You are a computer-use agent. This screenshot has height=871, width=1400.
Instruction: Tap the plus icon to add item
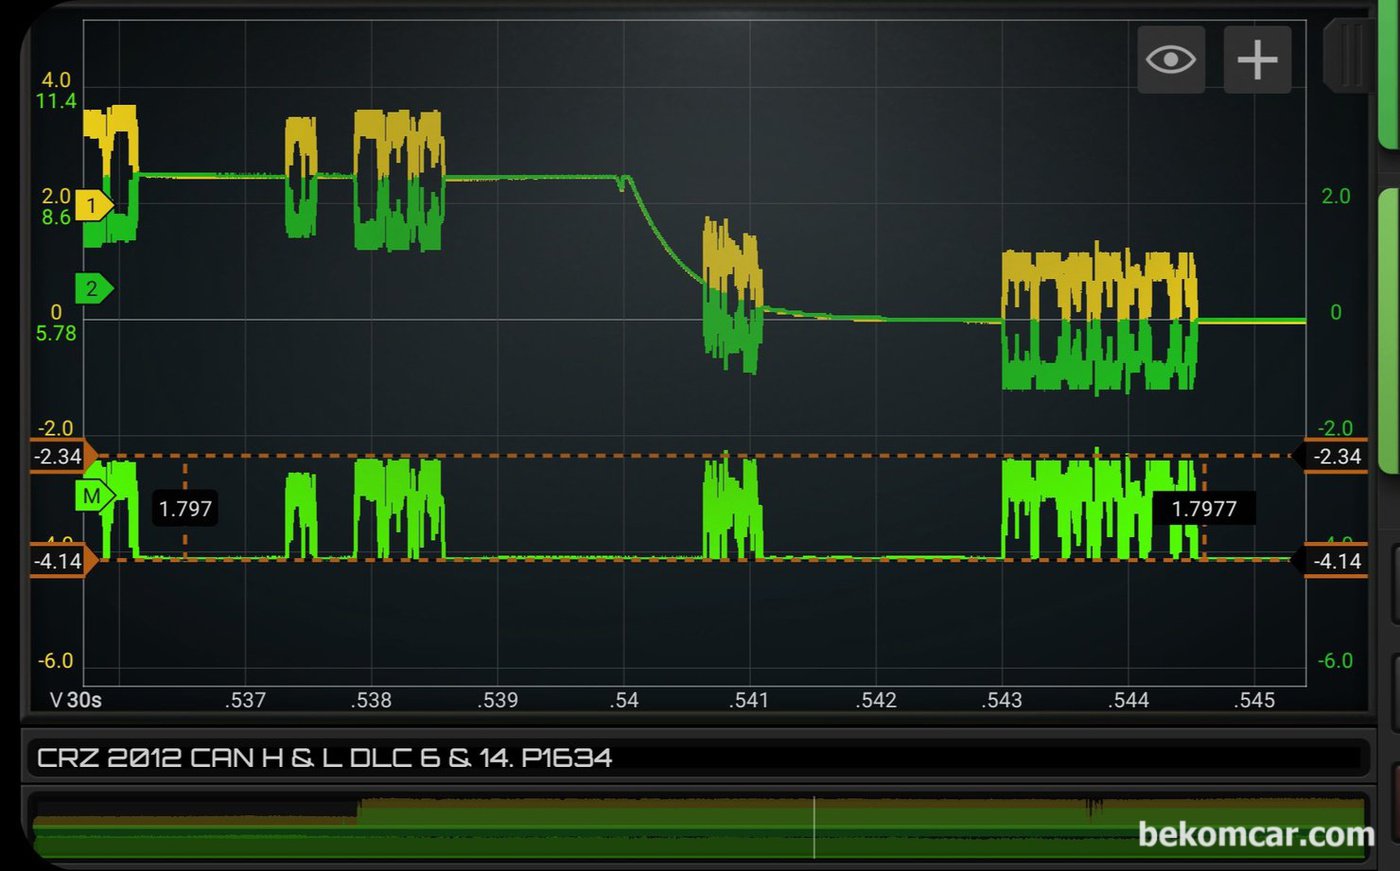tap(1257, 60)
